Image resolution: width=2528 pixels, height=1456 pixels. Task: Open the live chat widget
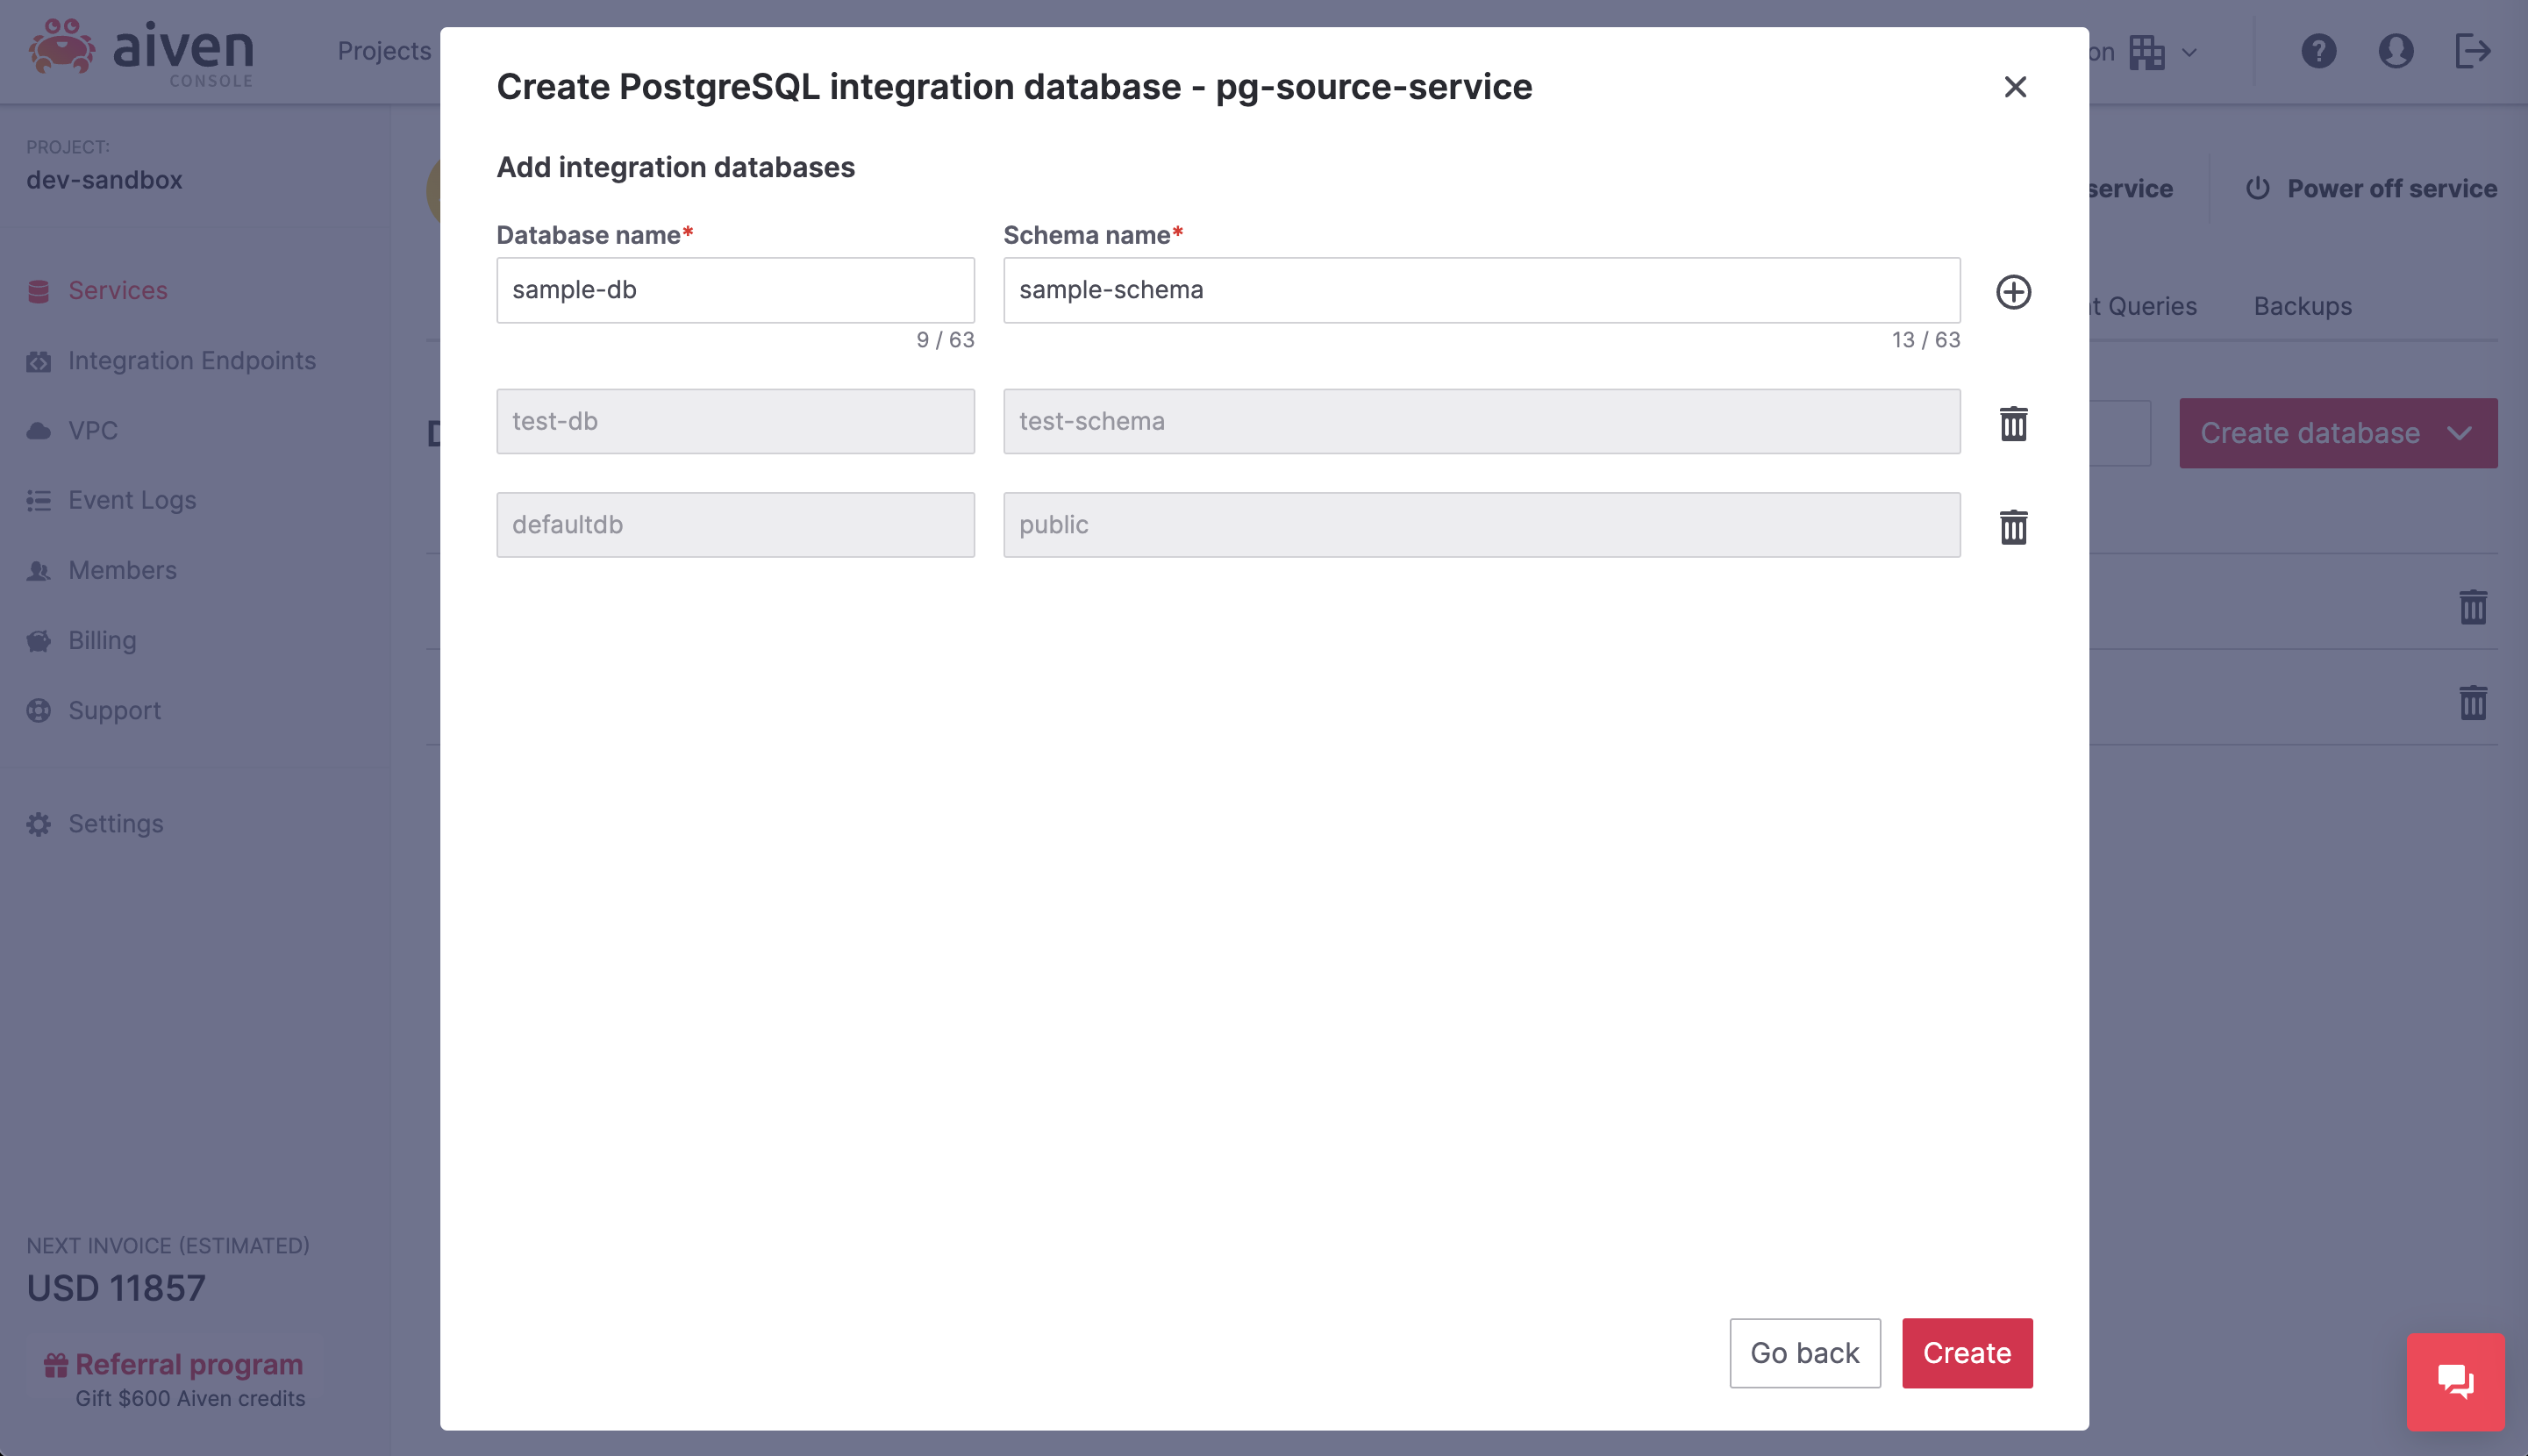pos(2455,1381)
